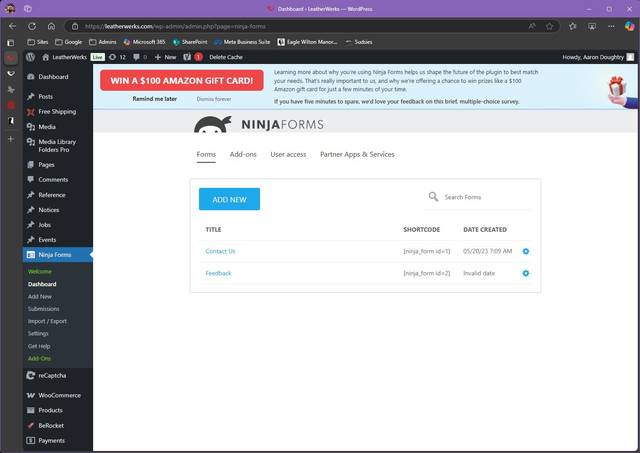The width and height of the screenshot is (640, 453).
Task: Go back to the previous page
Action: pos(13,26)
